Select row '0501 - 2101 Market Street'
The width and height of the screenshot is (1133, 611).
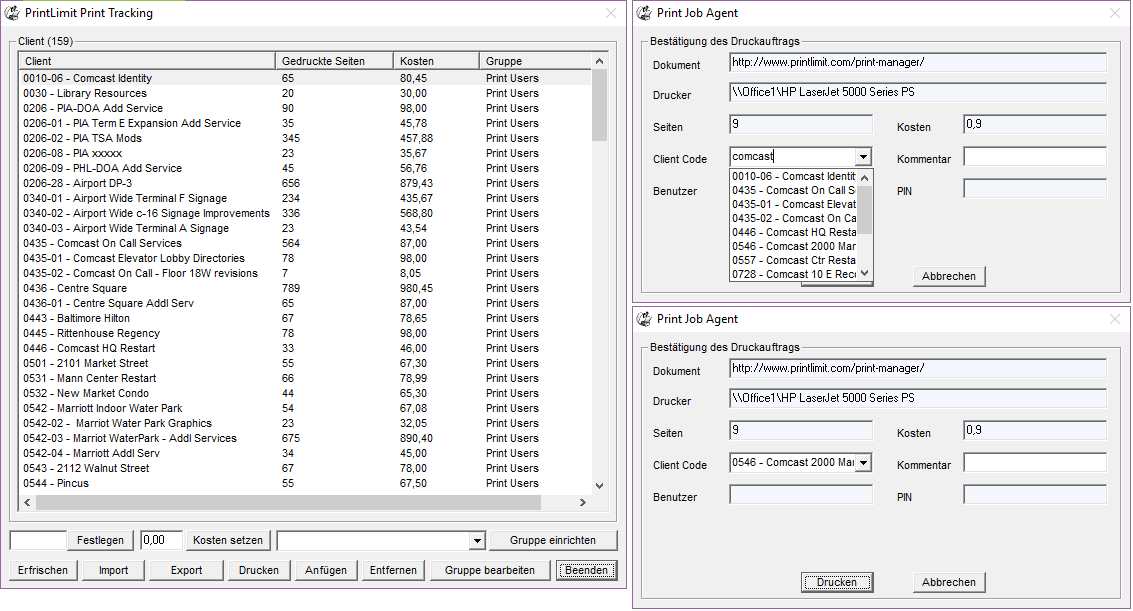pos(305,363)
